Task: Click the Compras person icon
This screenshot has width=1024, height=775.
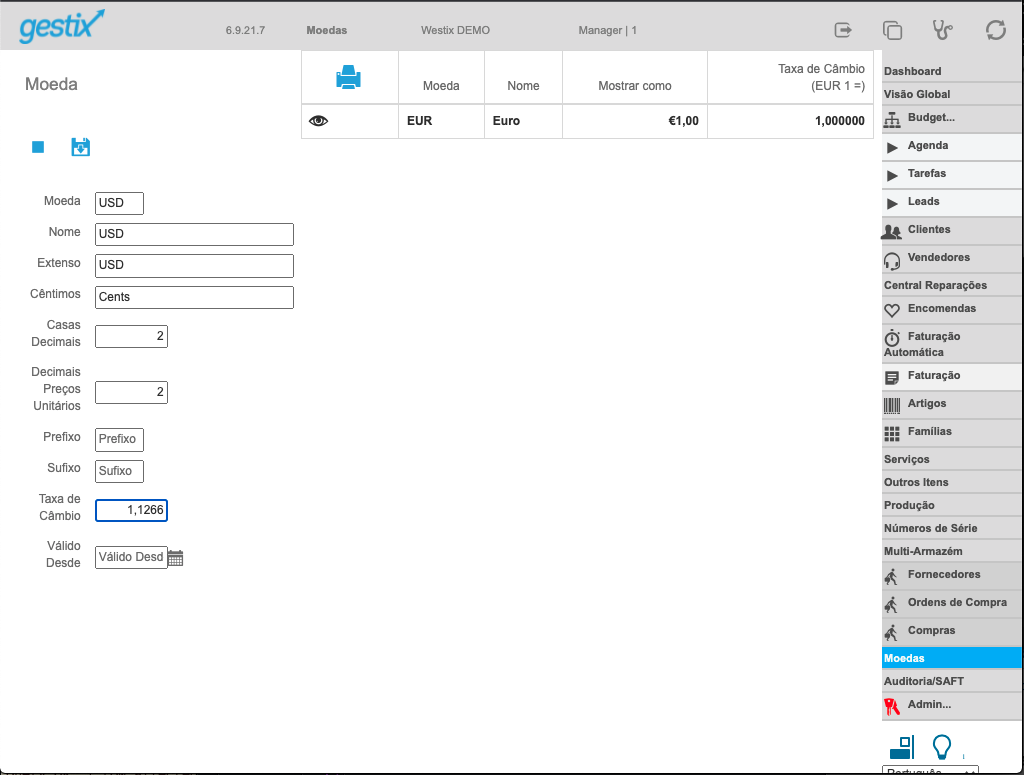Action: coord(891,633)
